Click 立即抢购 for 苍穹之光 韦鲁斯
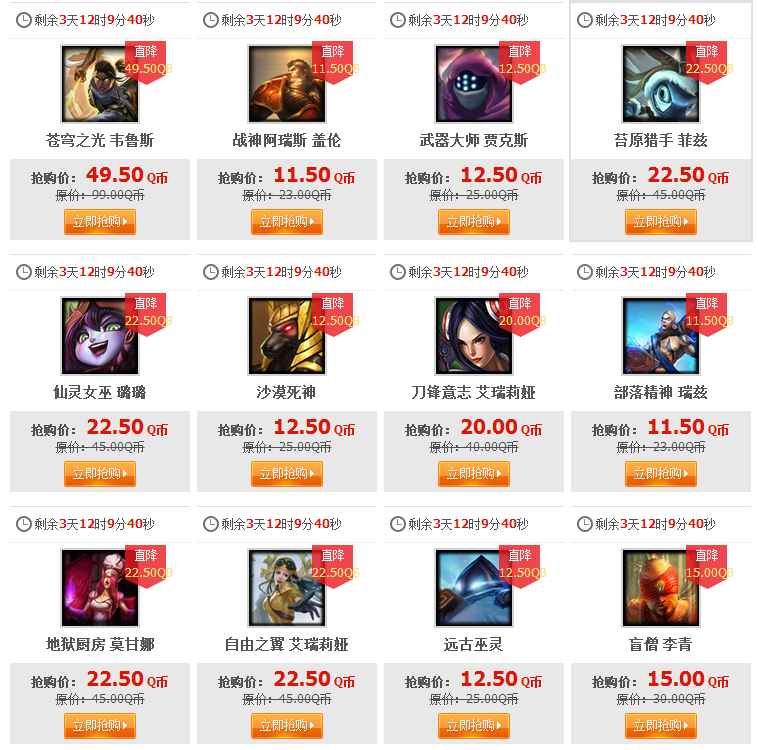This screenshot has height=750, width=758. [x=100, y=222]
